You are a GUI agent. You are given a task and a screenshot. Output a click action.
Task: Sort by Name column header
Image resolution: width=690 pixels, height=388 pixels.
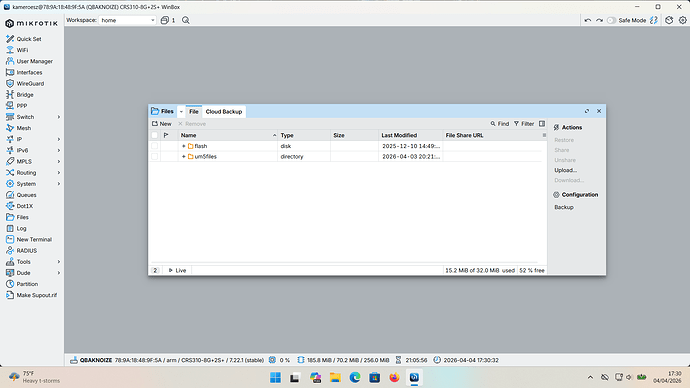(x=228, y=135)
